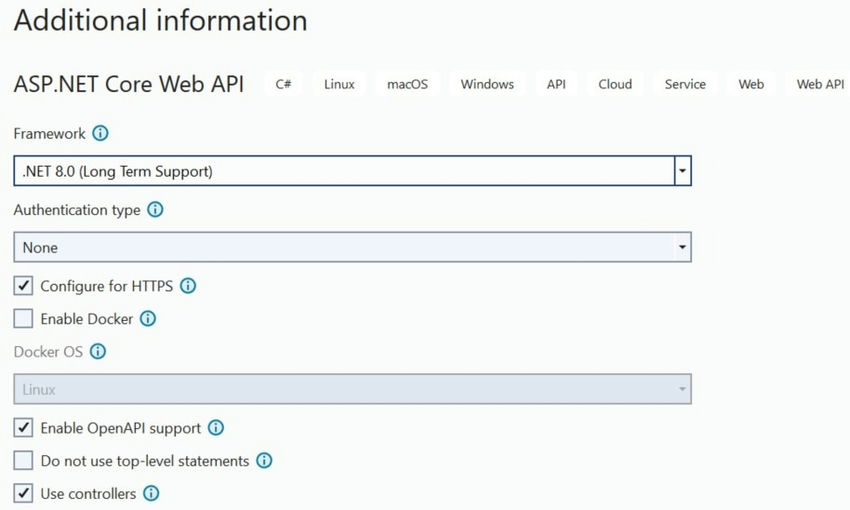
Task: Disable the Enable OpenAPI support checkbox
Action: (x=23, y=428)
